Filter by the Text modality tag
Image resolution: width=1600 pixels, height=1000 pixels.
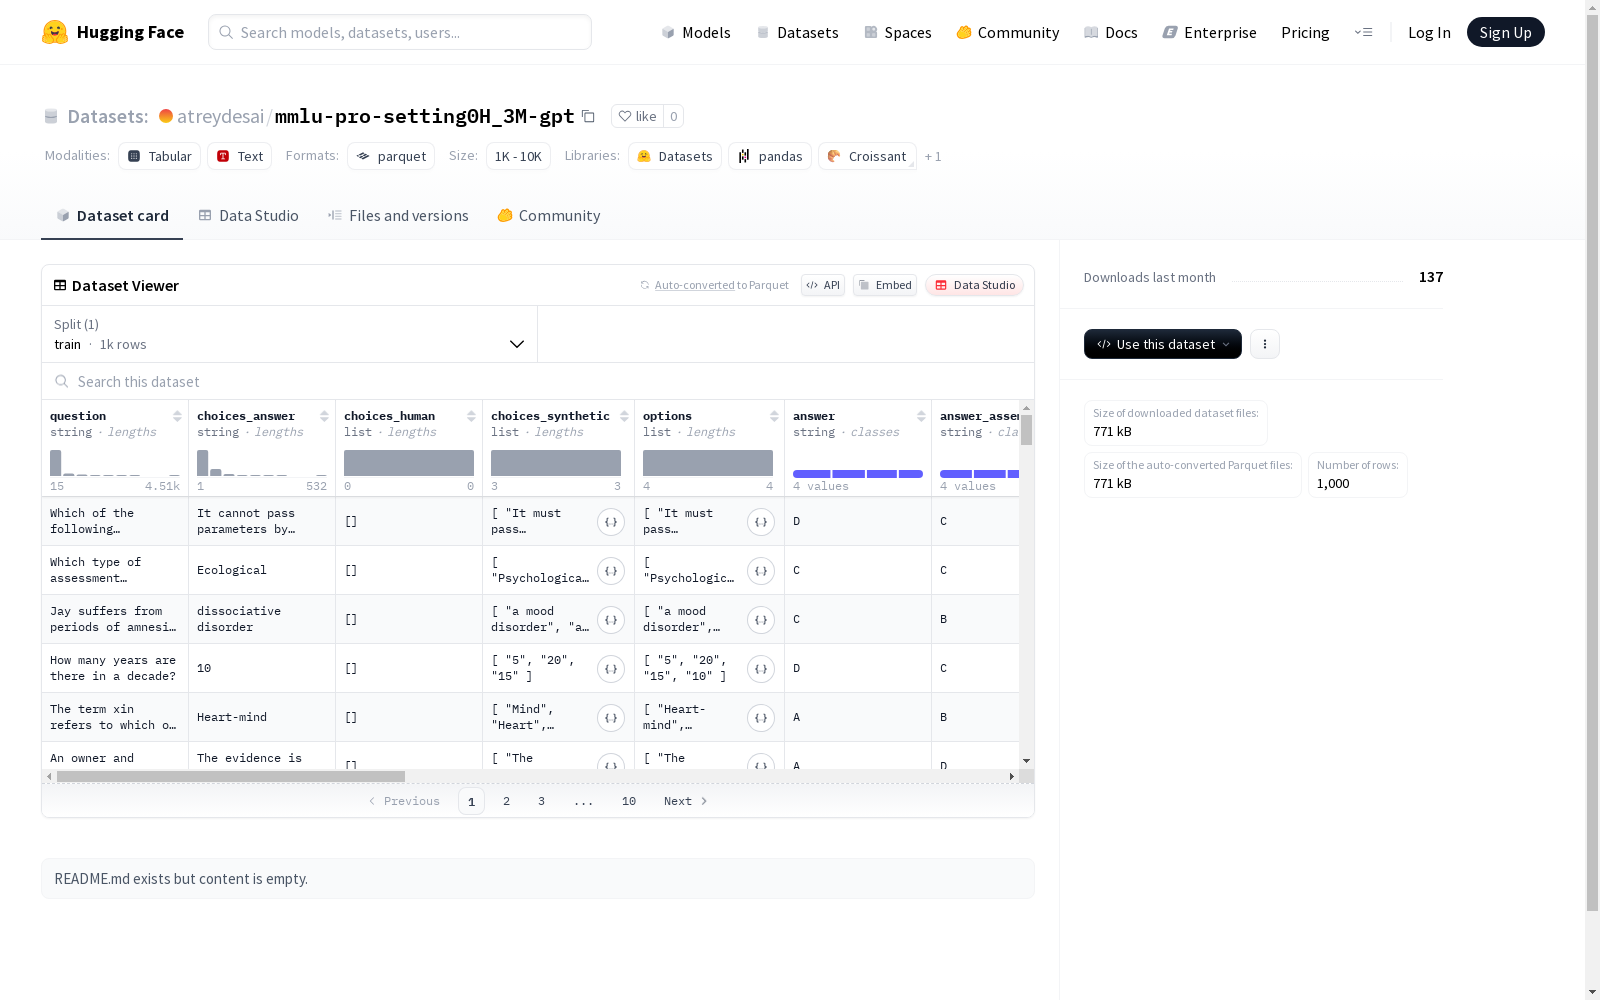[x=240, y=156]
